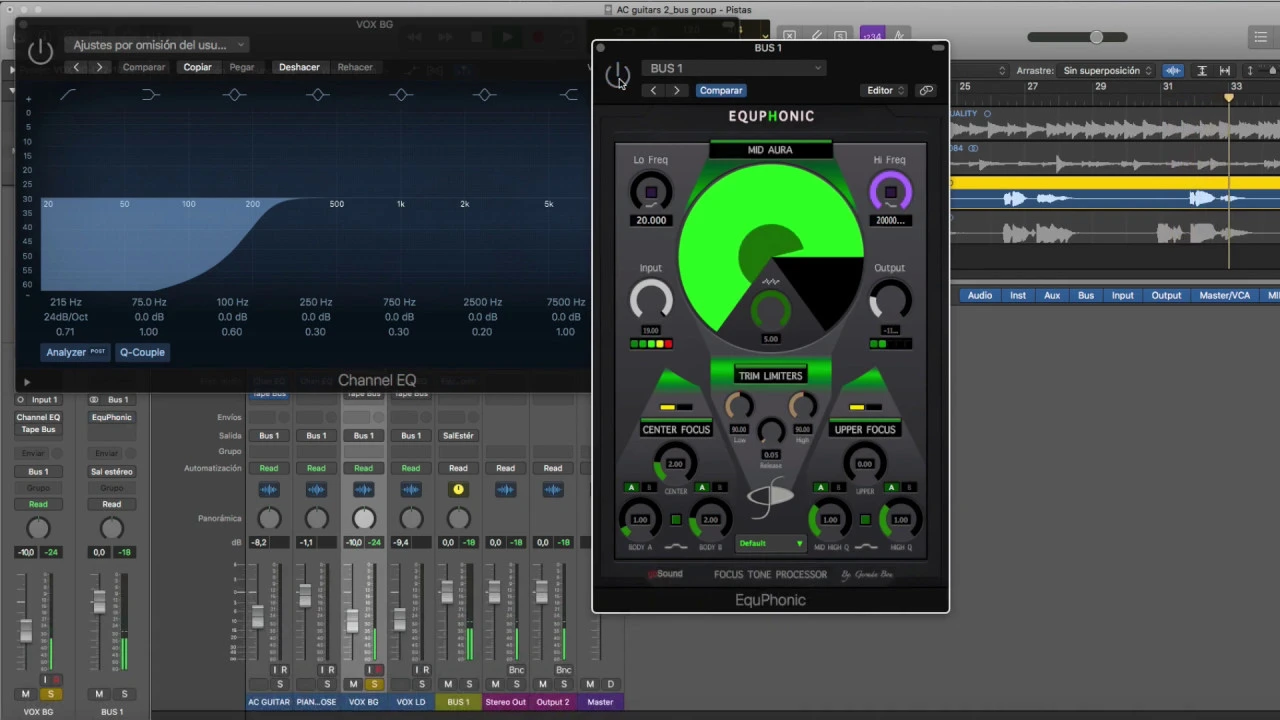Viewport: 1280px width, 720px height.
Task: Toggle the green link square between Body A and B
Action: pyautogui.click(x=676, y=520)
